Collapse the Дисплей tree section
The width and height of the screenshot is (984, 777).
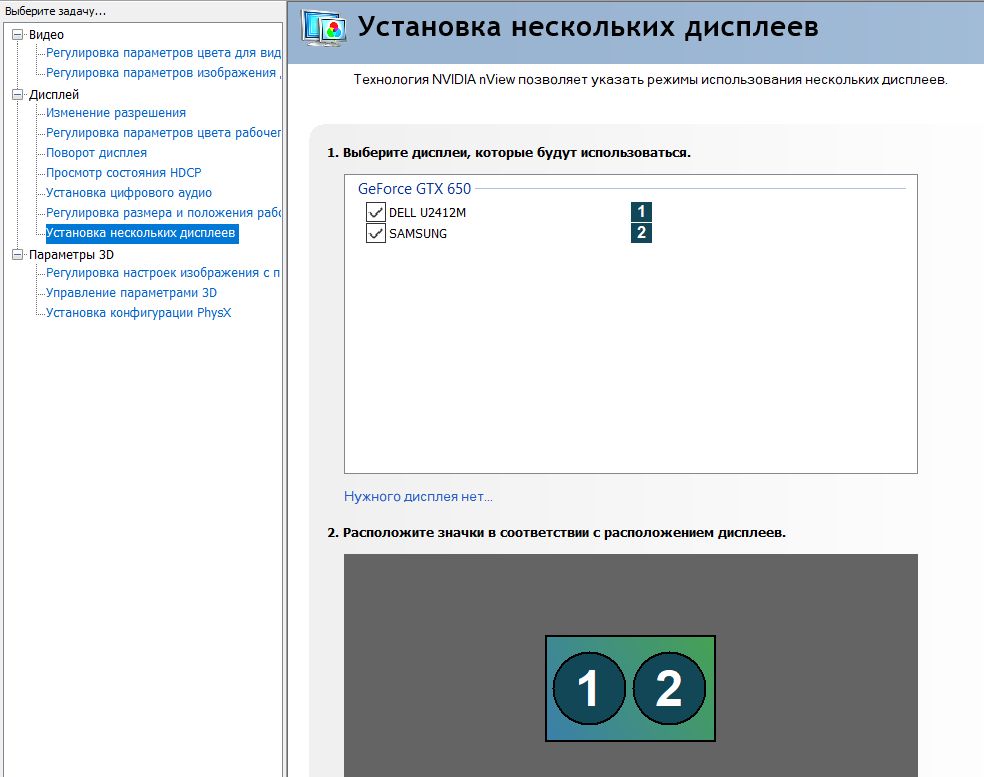coord(17,95)
